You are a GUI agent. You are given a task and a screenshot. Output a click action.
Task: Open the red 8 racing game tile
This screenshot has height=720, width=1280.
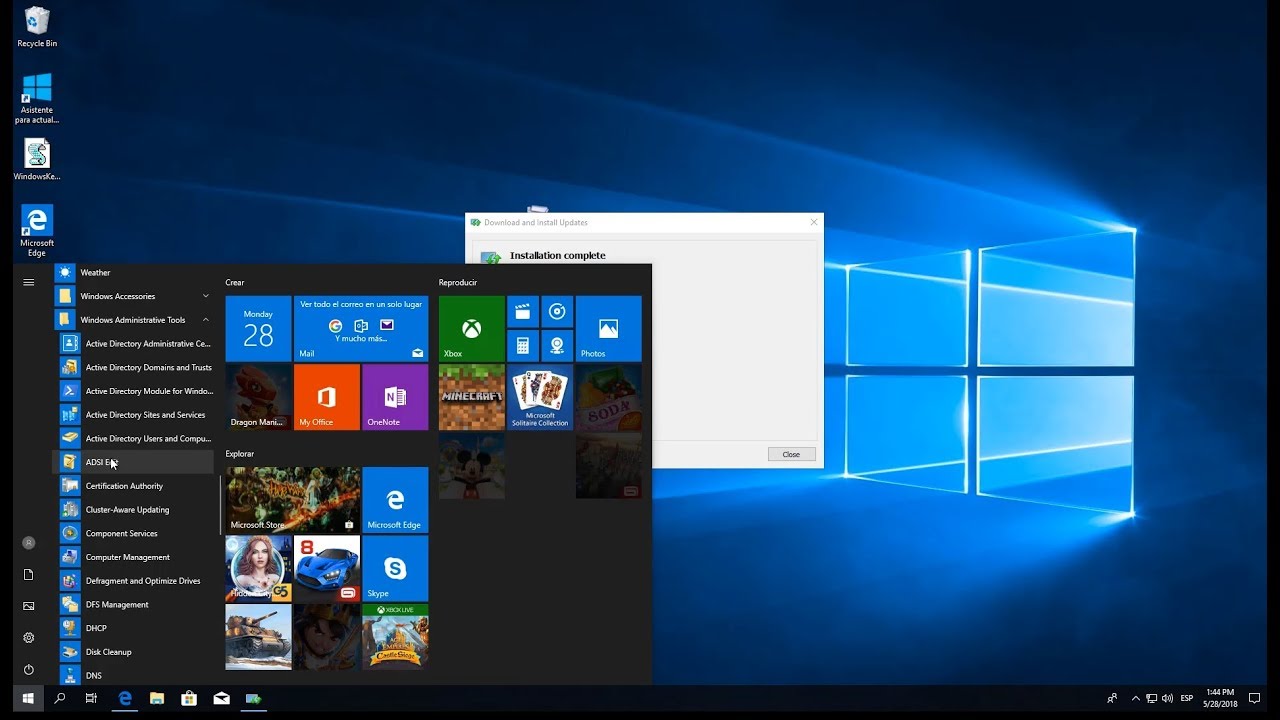[327, 568]
